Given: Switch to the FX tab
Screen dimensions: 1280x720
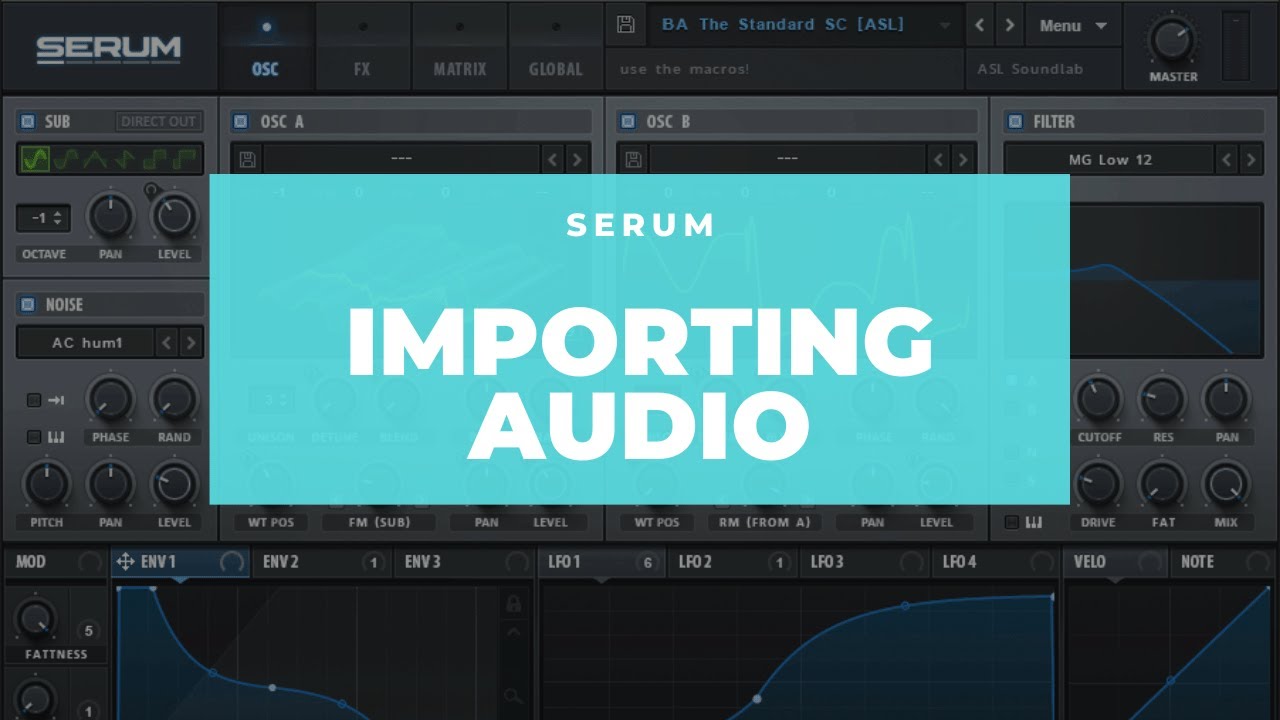Looking at the screenshot, I should (x=362, y=47).
